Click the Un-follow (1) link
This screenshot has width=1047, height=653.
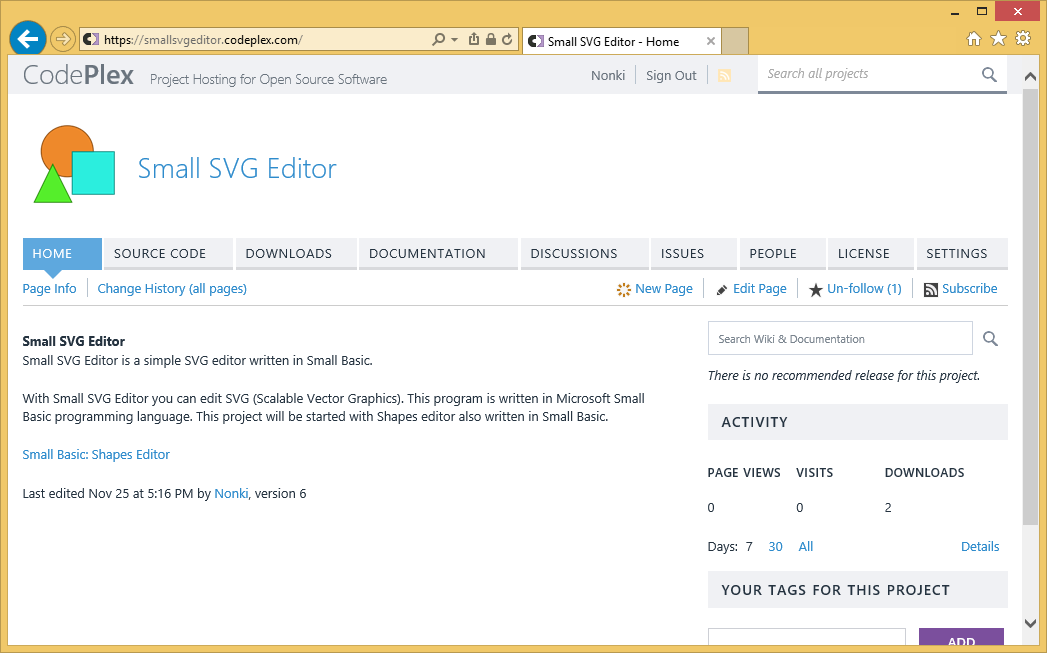coord(864,288)
